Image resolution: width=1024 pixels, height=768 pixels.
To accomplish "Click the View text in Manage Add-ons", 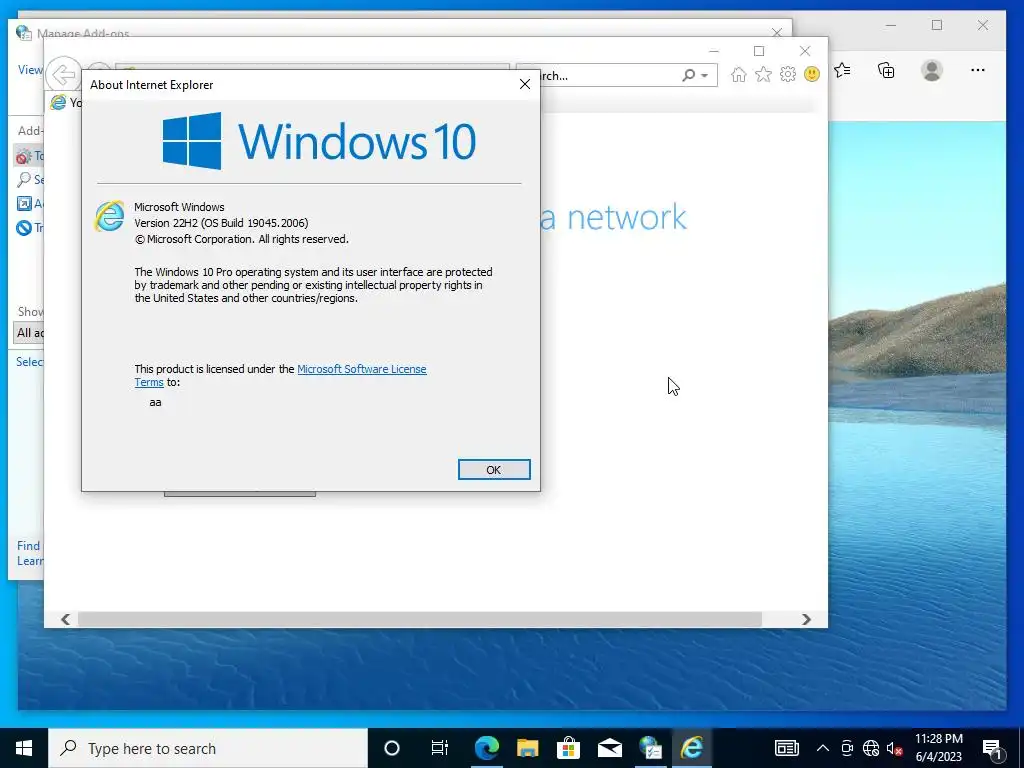I will click(x=30, y=70).
